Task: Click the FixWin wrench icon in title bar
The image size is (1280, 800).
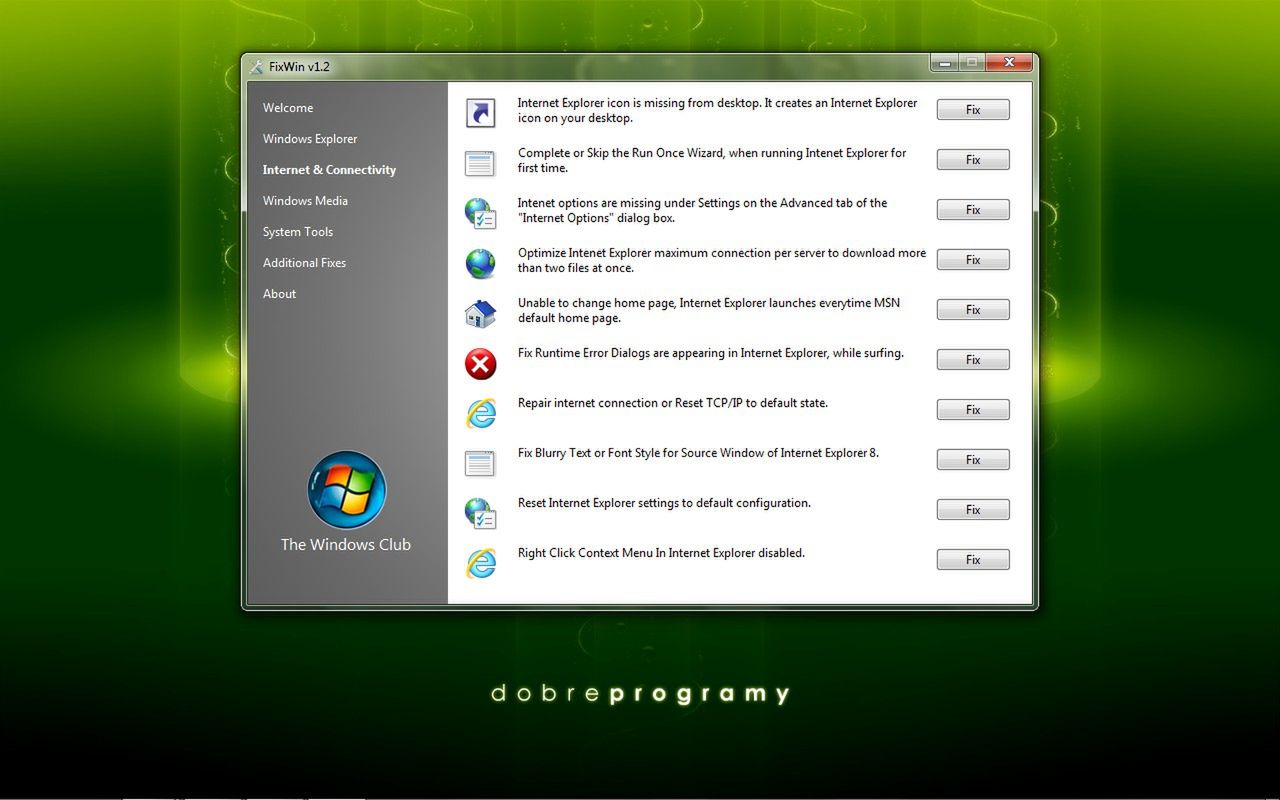Action: pos(256,67)
